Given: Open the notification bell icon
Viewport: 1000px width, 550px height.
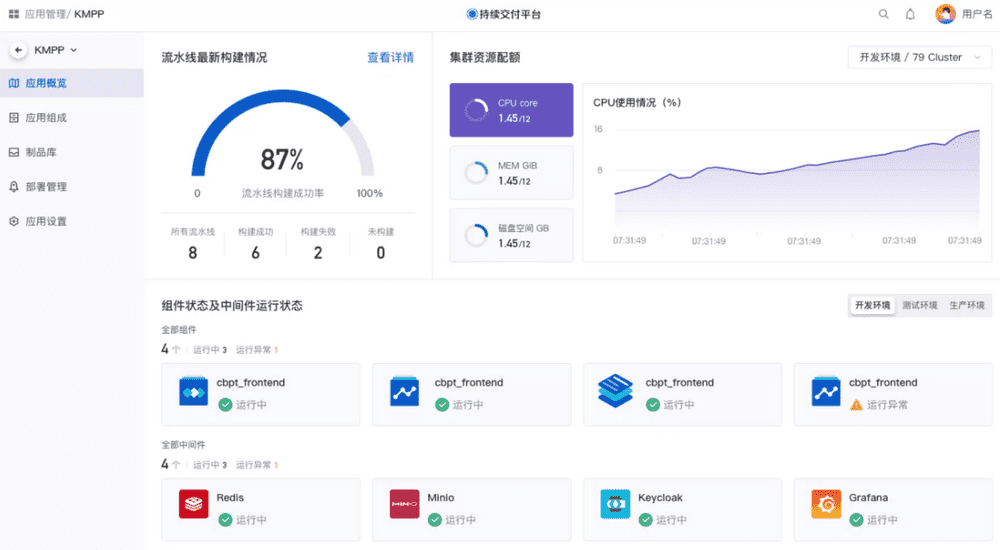Looking at the screenshot, I should pos(910,14).
